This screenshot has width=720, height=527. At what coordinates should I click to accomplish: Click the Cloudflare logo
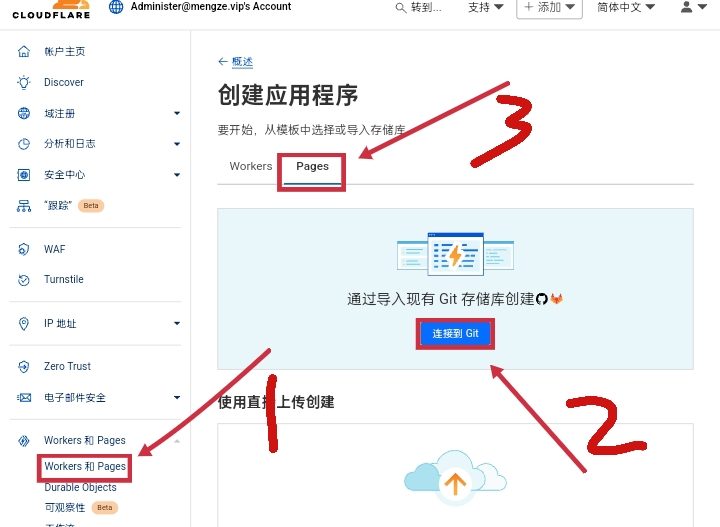coord(51,10)
